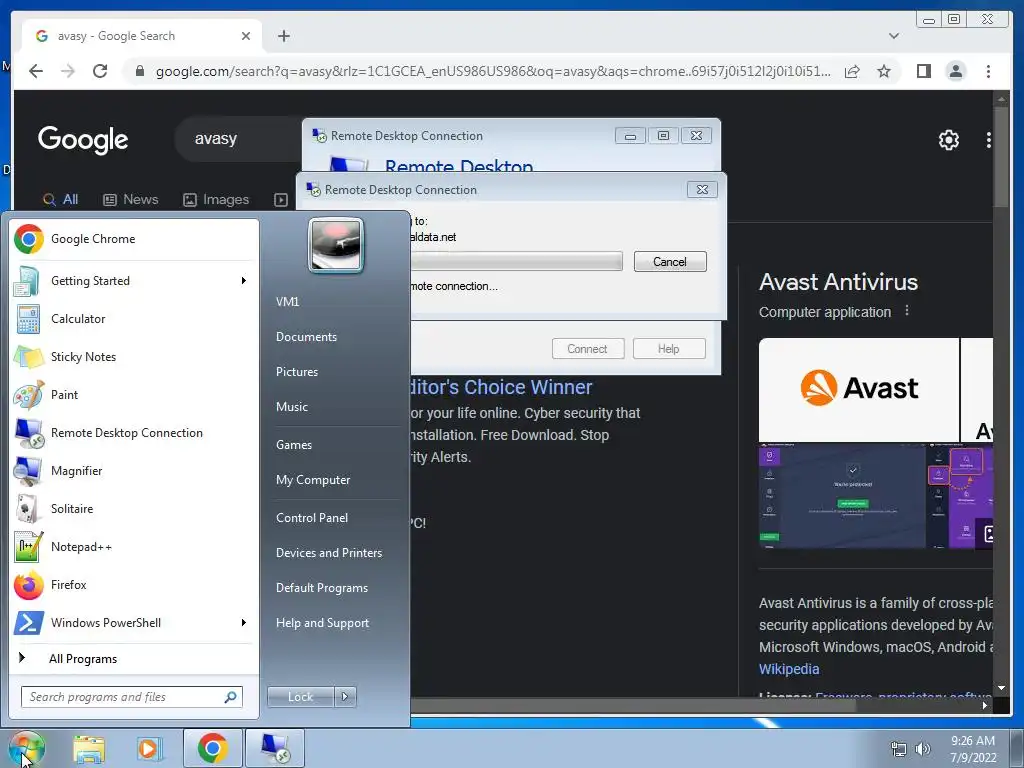
Task: Open Help and Support
Action: pos(322,623)
